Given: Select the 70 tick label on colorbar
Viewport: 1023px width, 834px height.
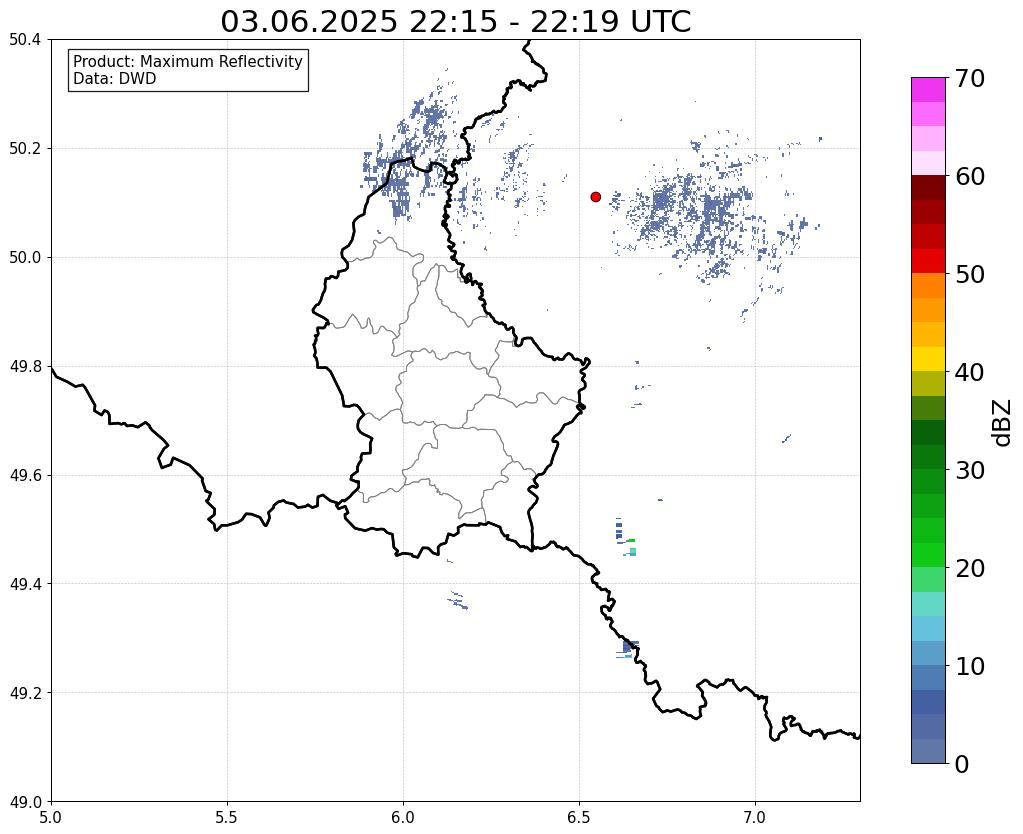Looking at the screenshot, I should 970,78.
